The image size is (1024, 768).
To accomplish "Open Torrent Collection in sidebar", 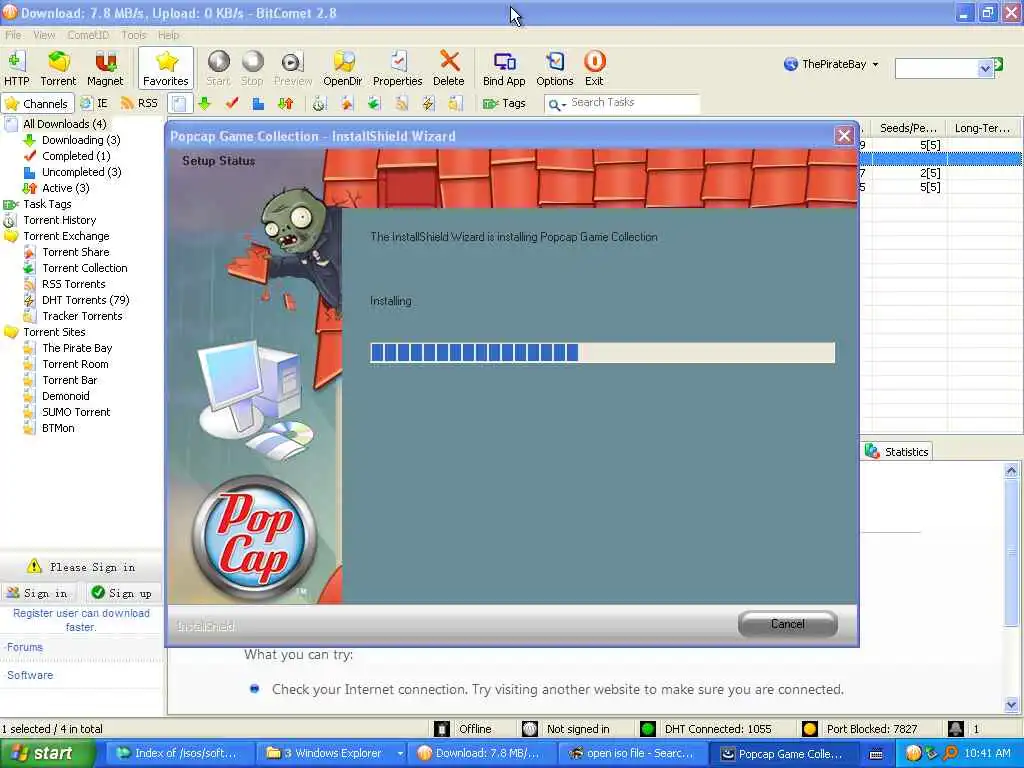I will point(85,268).
